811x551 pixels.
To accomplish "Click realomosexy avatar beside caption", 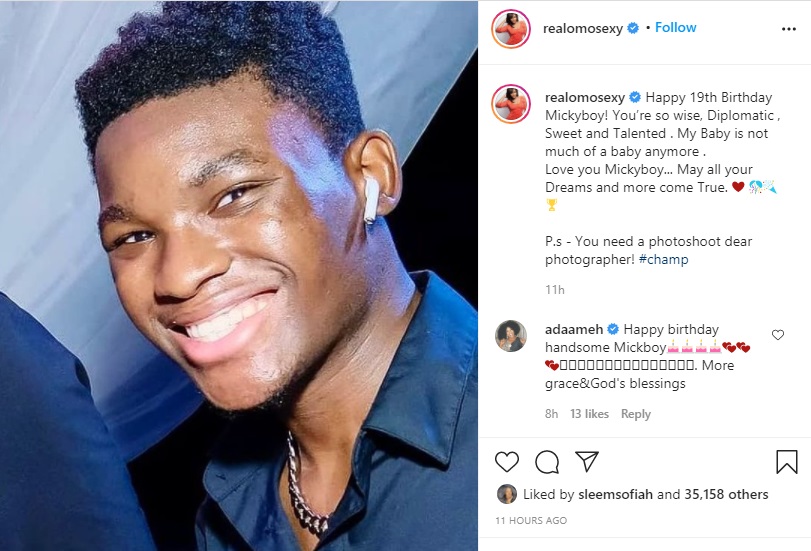I will [511, 104].
